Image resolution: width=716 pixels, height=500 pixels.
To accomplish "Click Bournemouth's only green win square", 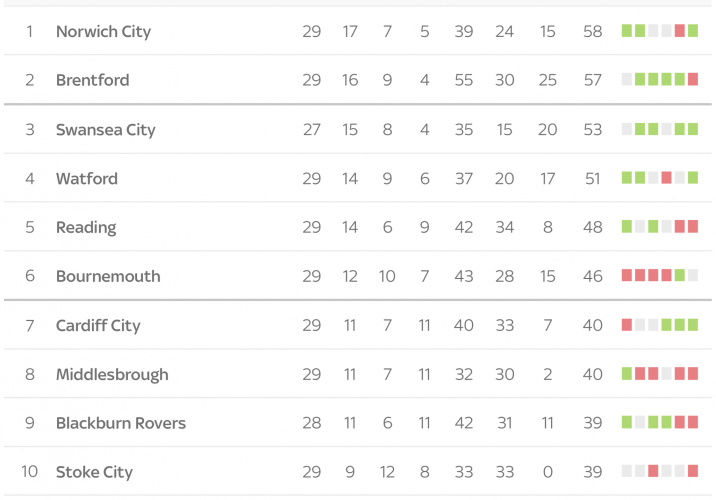I will (680, 276).
